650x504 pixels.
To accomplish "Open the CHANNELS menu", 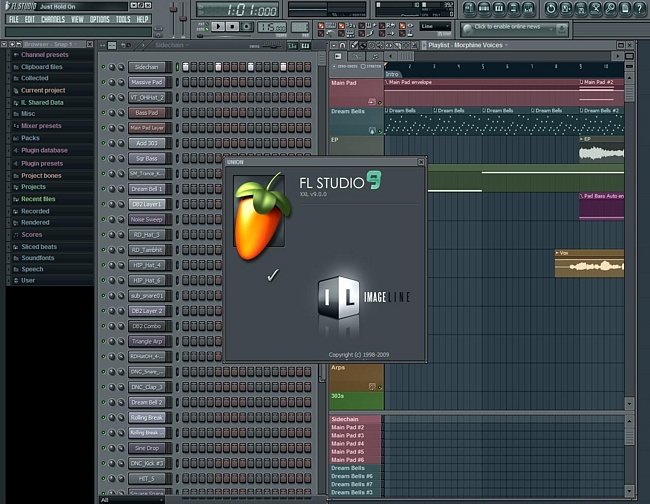I will pyautogui.click(x=53, y=19).
